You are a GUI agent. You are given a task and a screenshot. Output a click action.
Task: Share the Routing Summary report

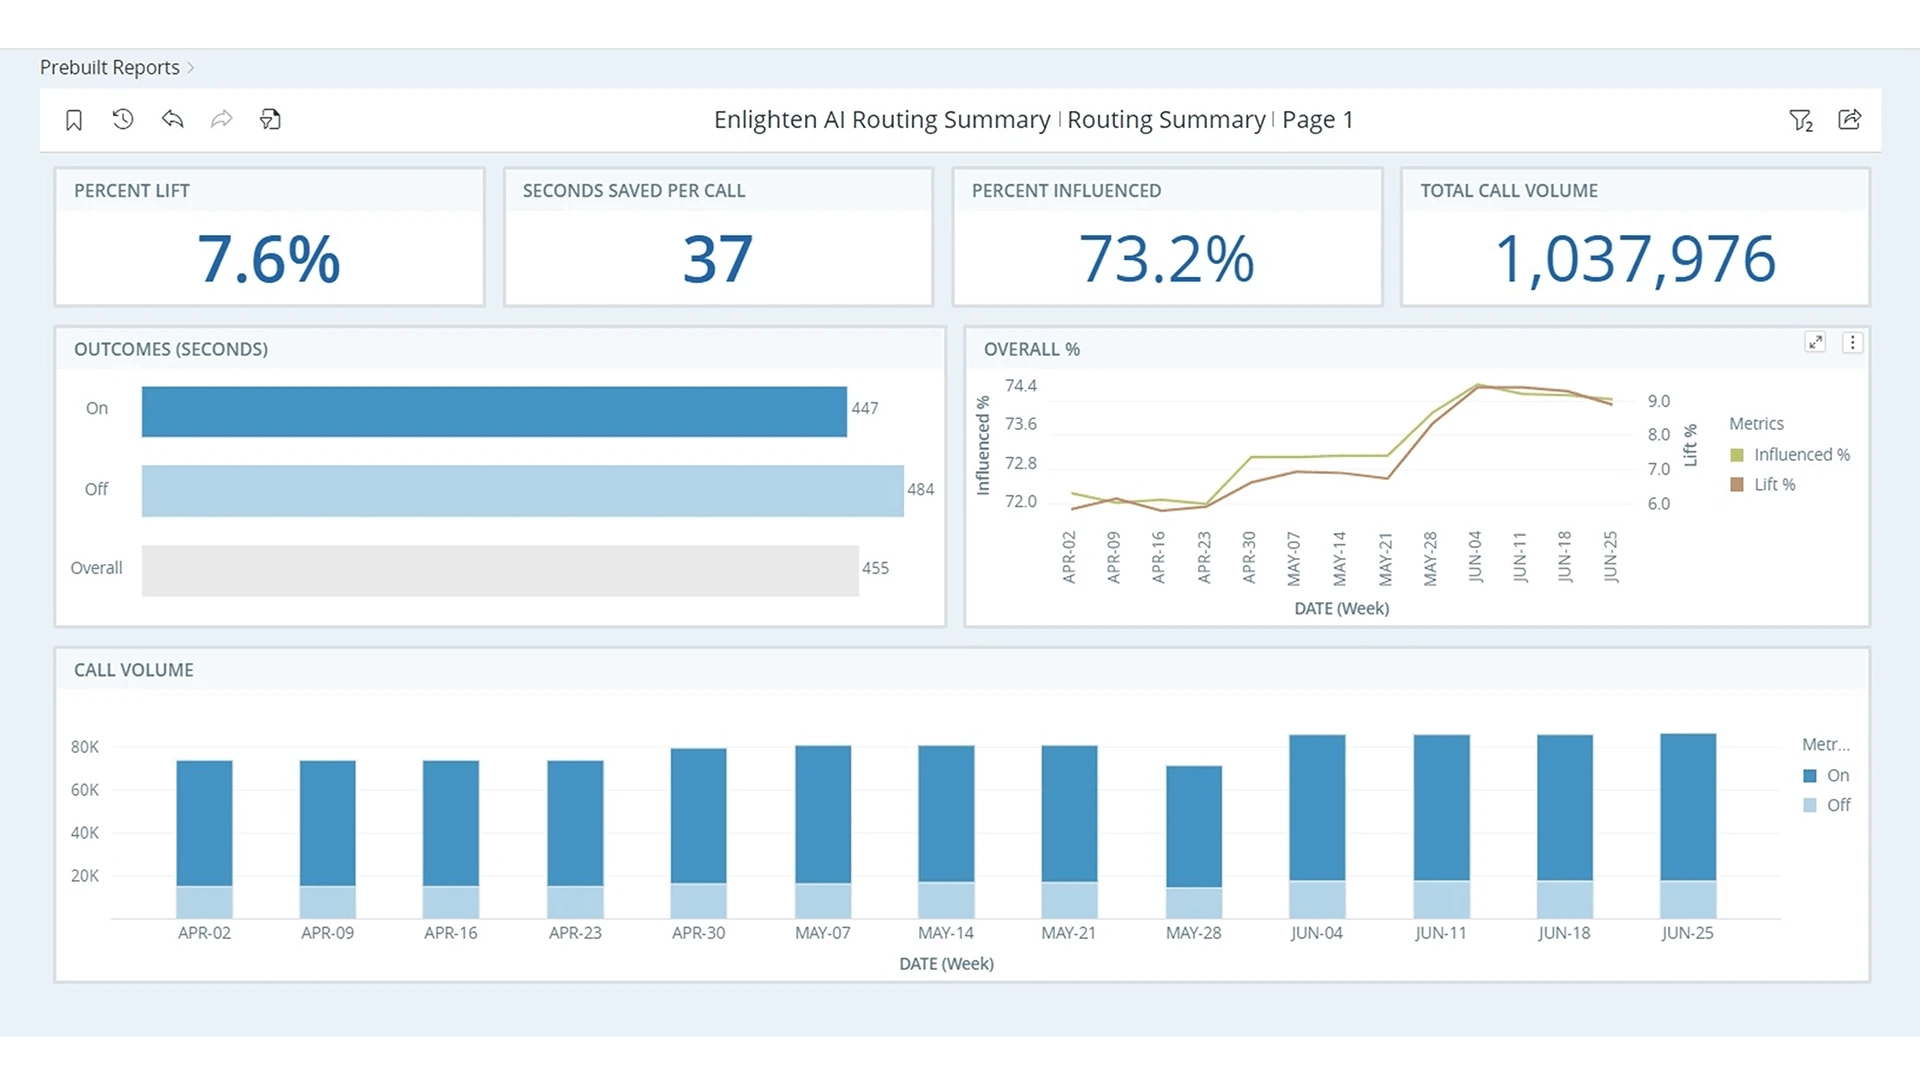[1849, 119]
